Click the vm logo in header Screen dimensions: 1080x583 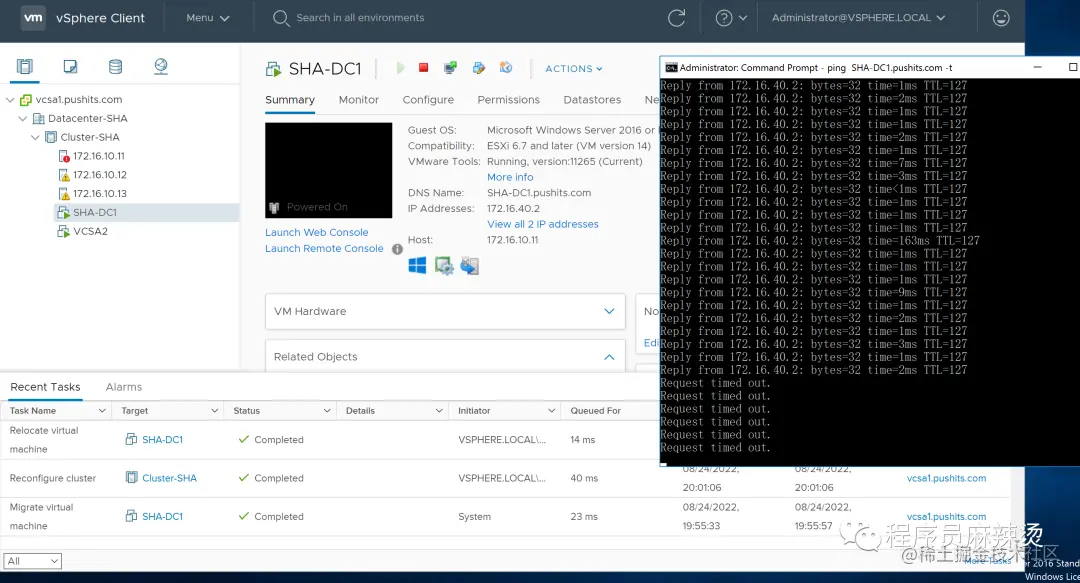point(33,18)
